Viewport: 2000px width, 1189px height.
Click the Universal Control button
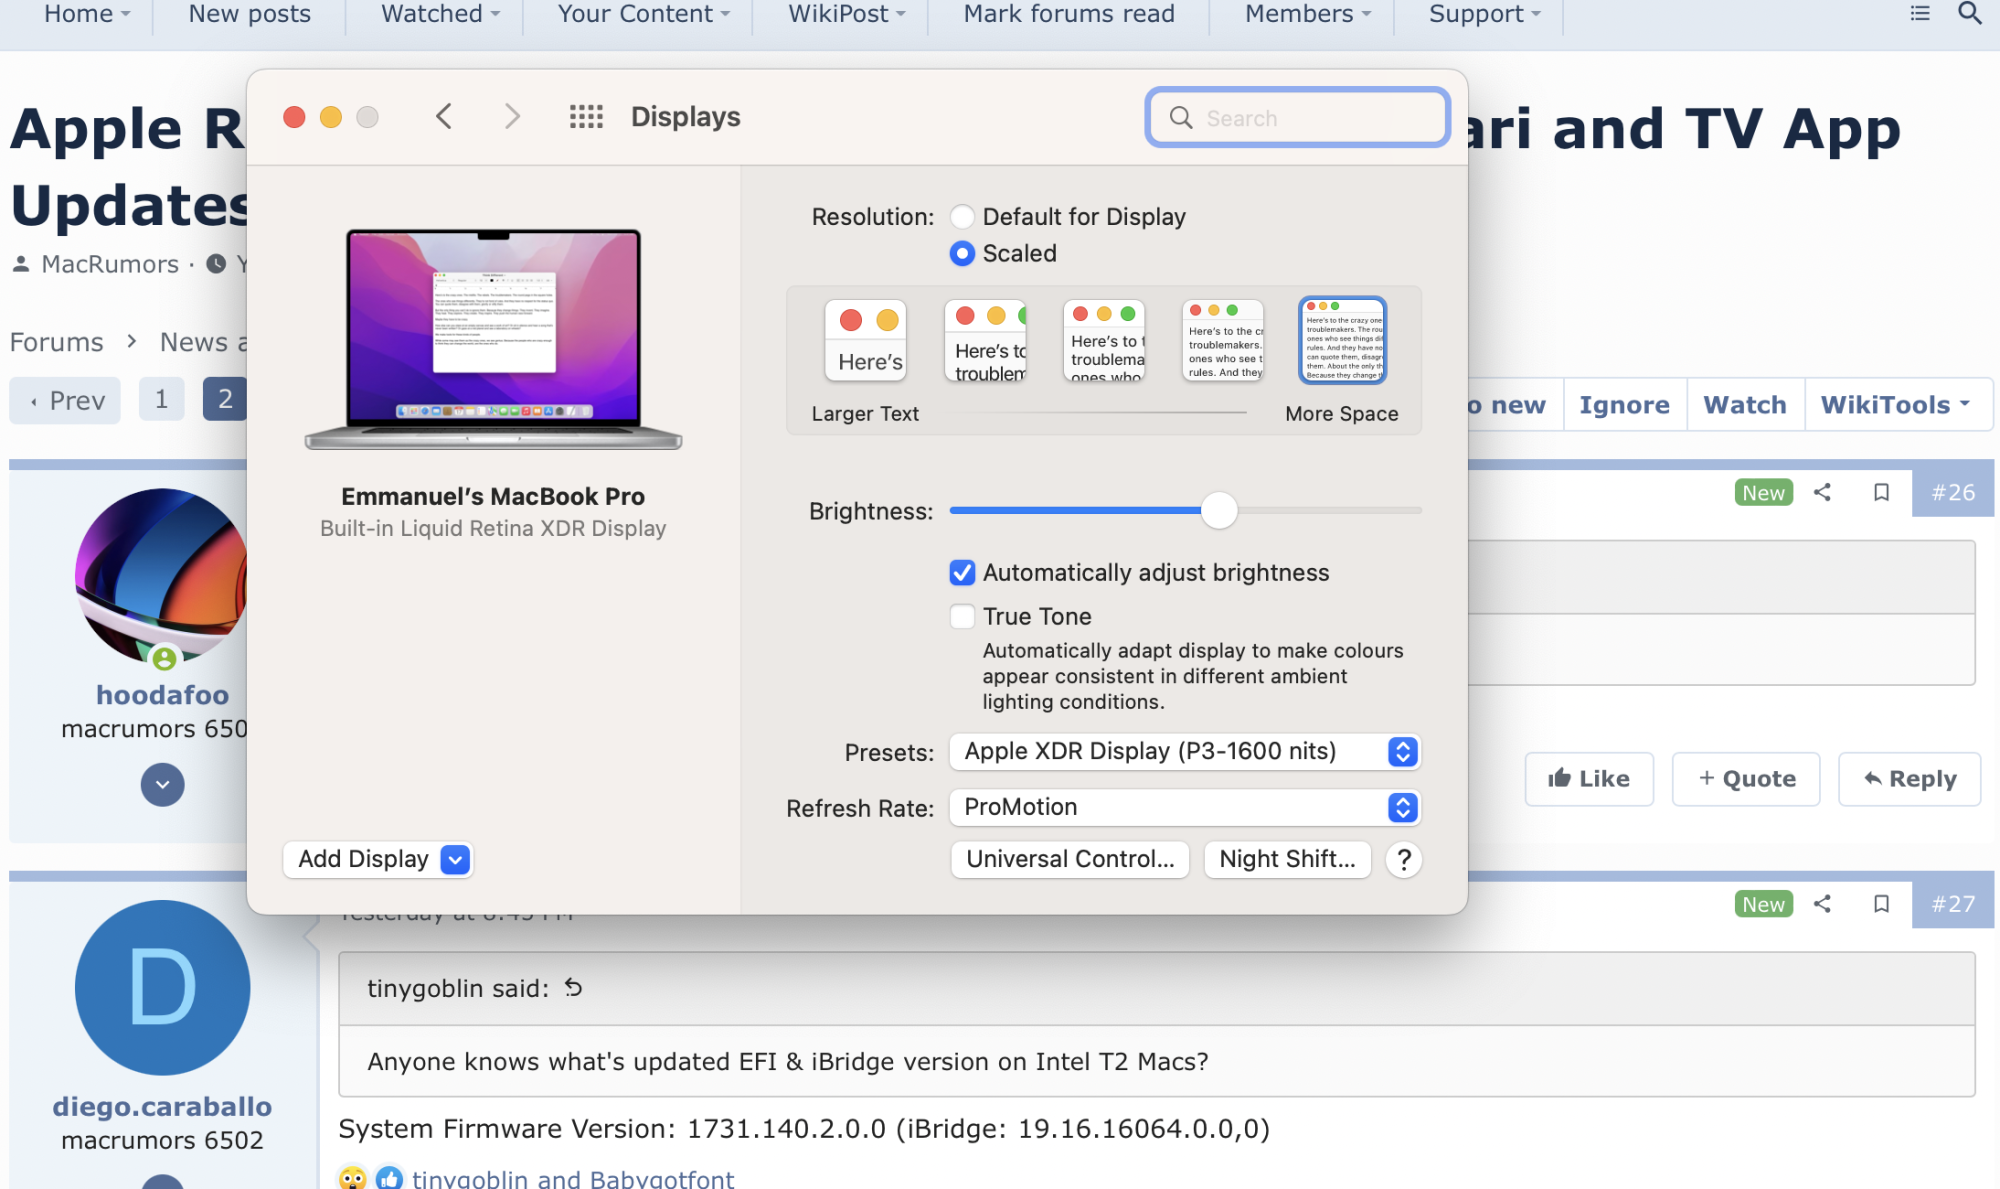point(1069,859)
